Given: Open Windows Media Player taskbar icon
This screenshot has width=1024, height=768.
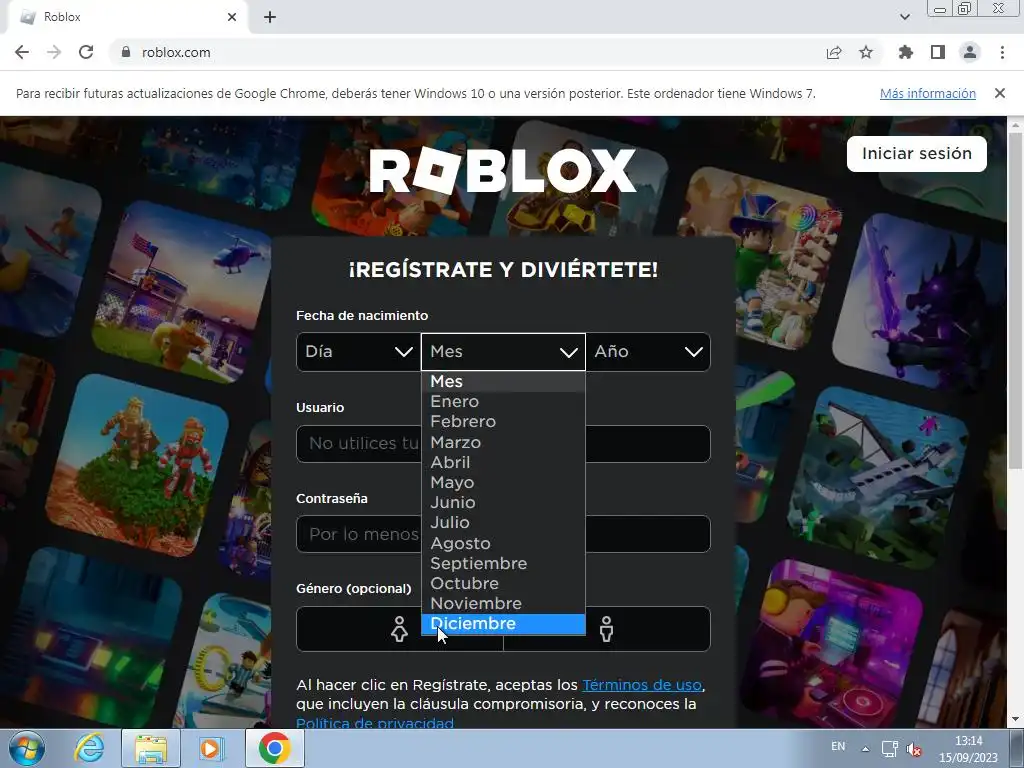Looking at the screenshot, I should [x=210, y=748].
